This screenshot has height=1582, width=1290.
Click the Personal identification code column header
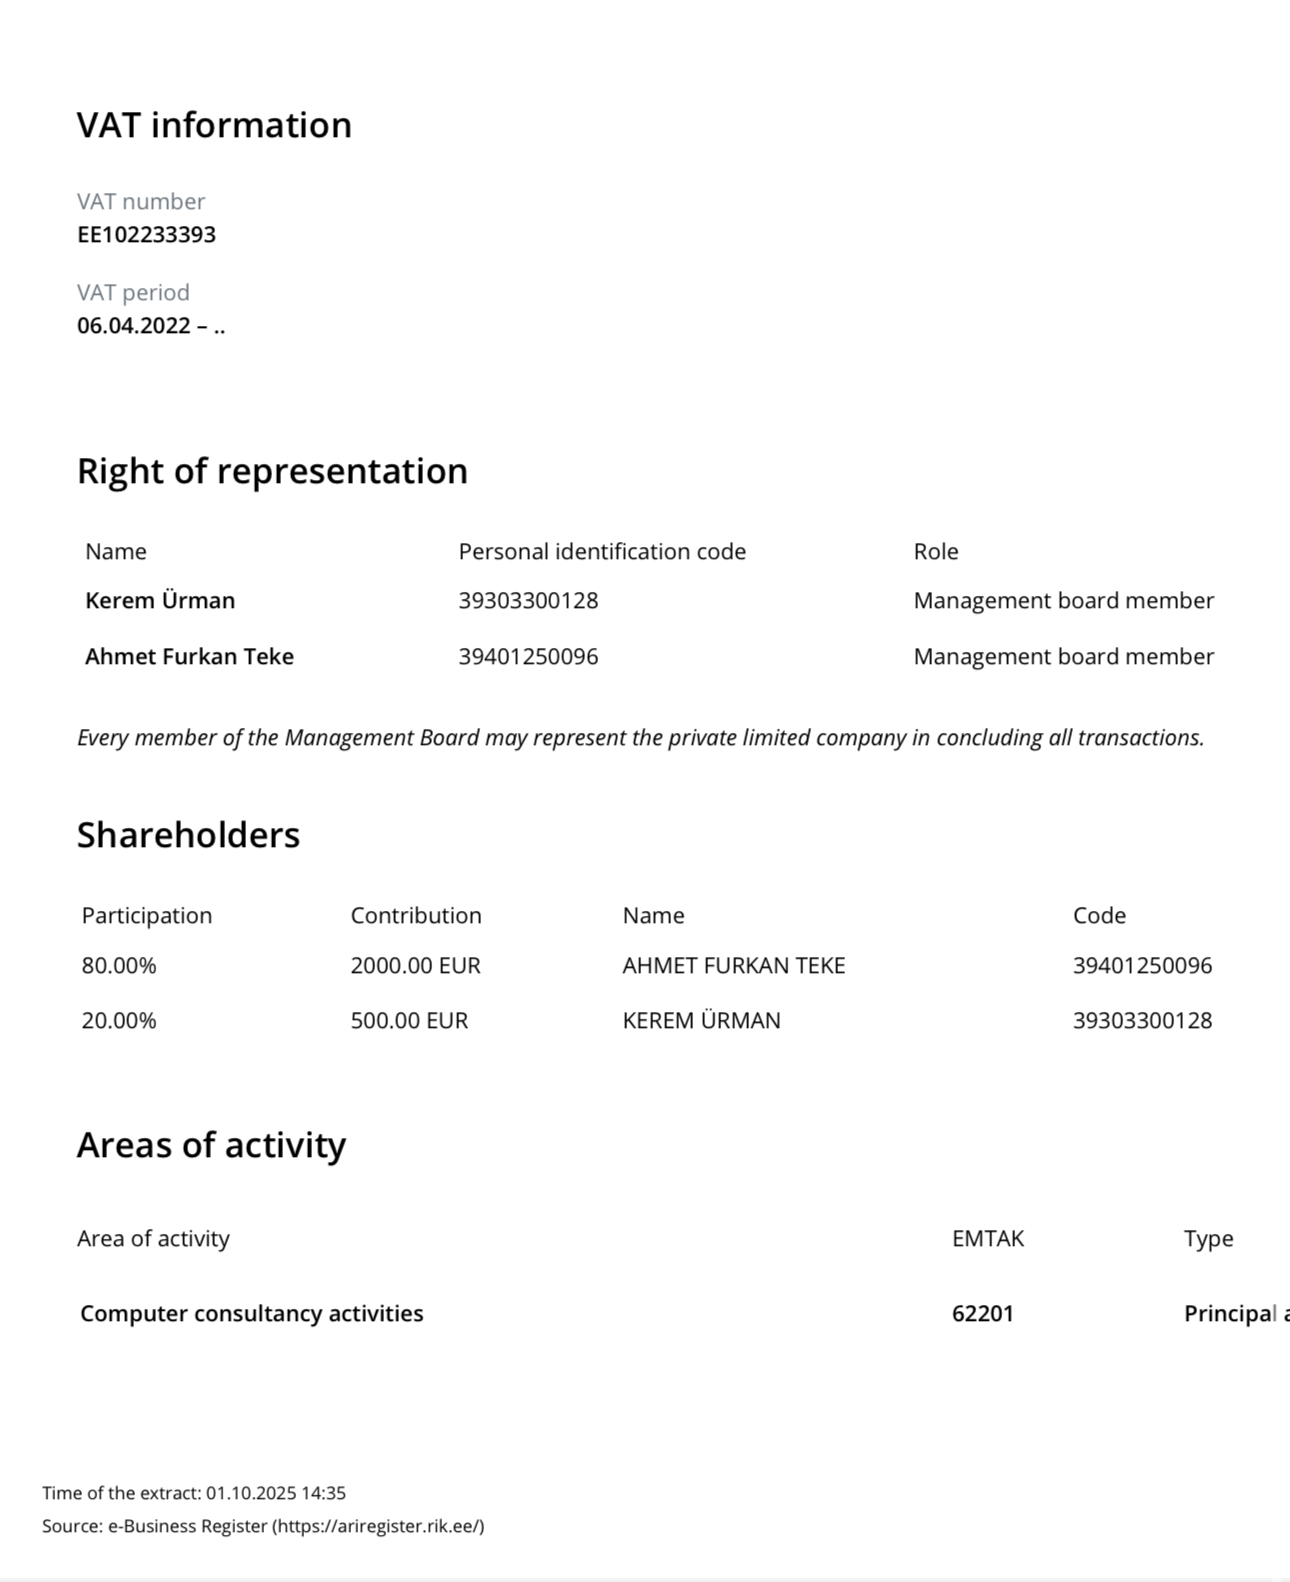coord(602,552)
